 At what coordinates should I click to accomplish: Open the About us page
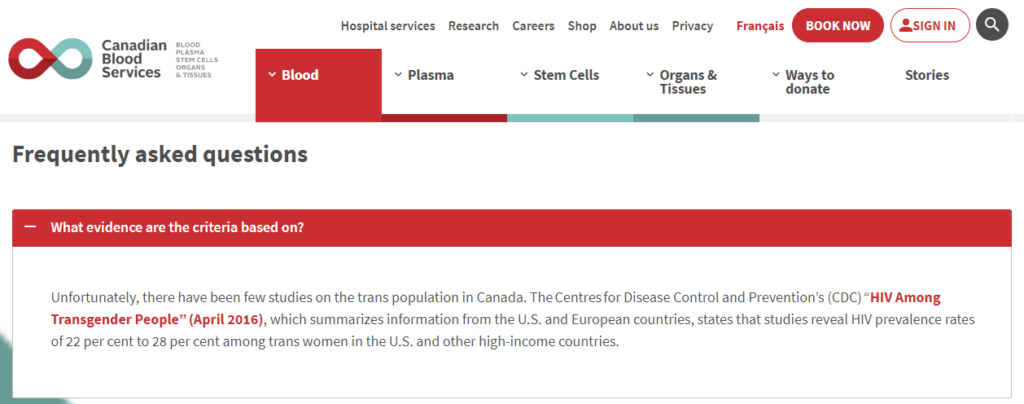click(634, 26)
